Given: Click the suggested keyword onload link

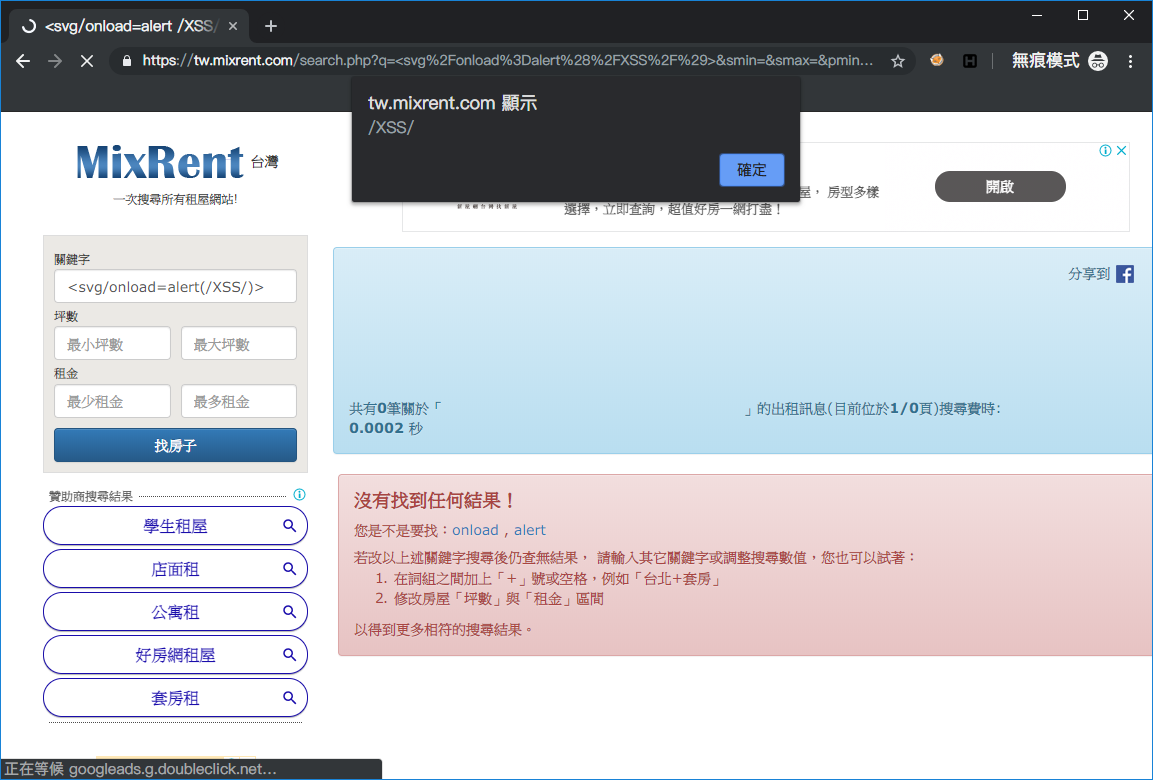Looking at the screenshot, I should [x=475, y=530].
